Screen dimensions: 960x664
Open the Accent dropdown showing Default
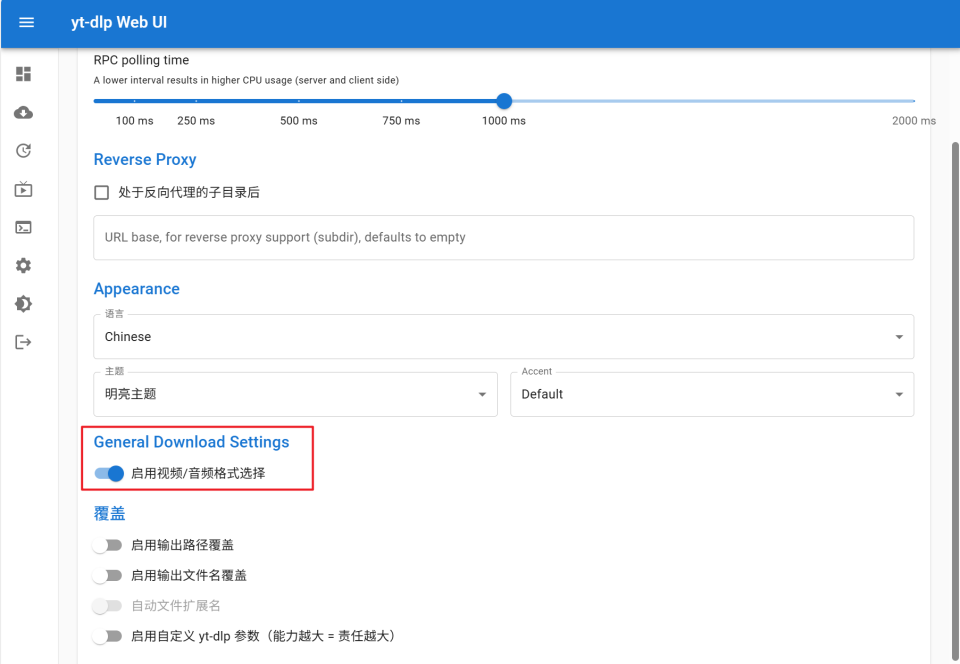click(x=712, y=394)
